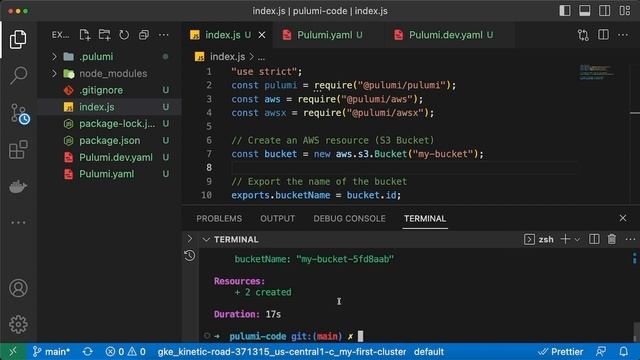The image size is (640, 360).
Task: Create a new file in Explorer
Action: tap(84, 35)
